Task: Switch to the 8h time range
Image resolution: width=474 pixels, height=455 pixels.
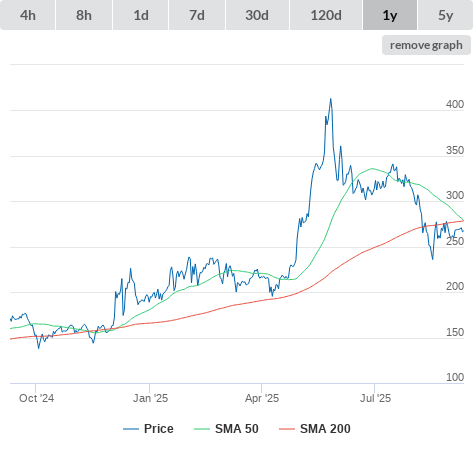Action: click(x=84, y=15)
